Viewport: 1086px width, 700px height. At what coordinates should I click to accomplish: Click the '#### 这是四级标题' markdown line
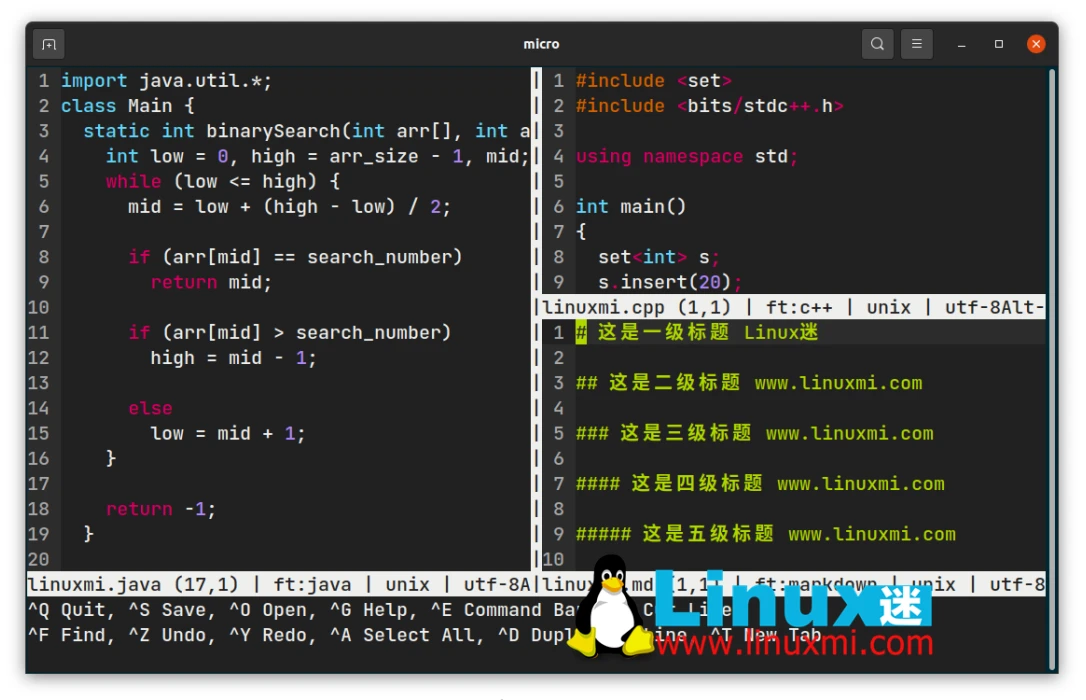coord(760,484)
